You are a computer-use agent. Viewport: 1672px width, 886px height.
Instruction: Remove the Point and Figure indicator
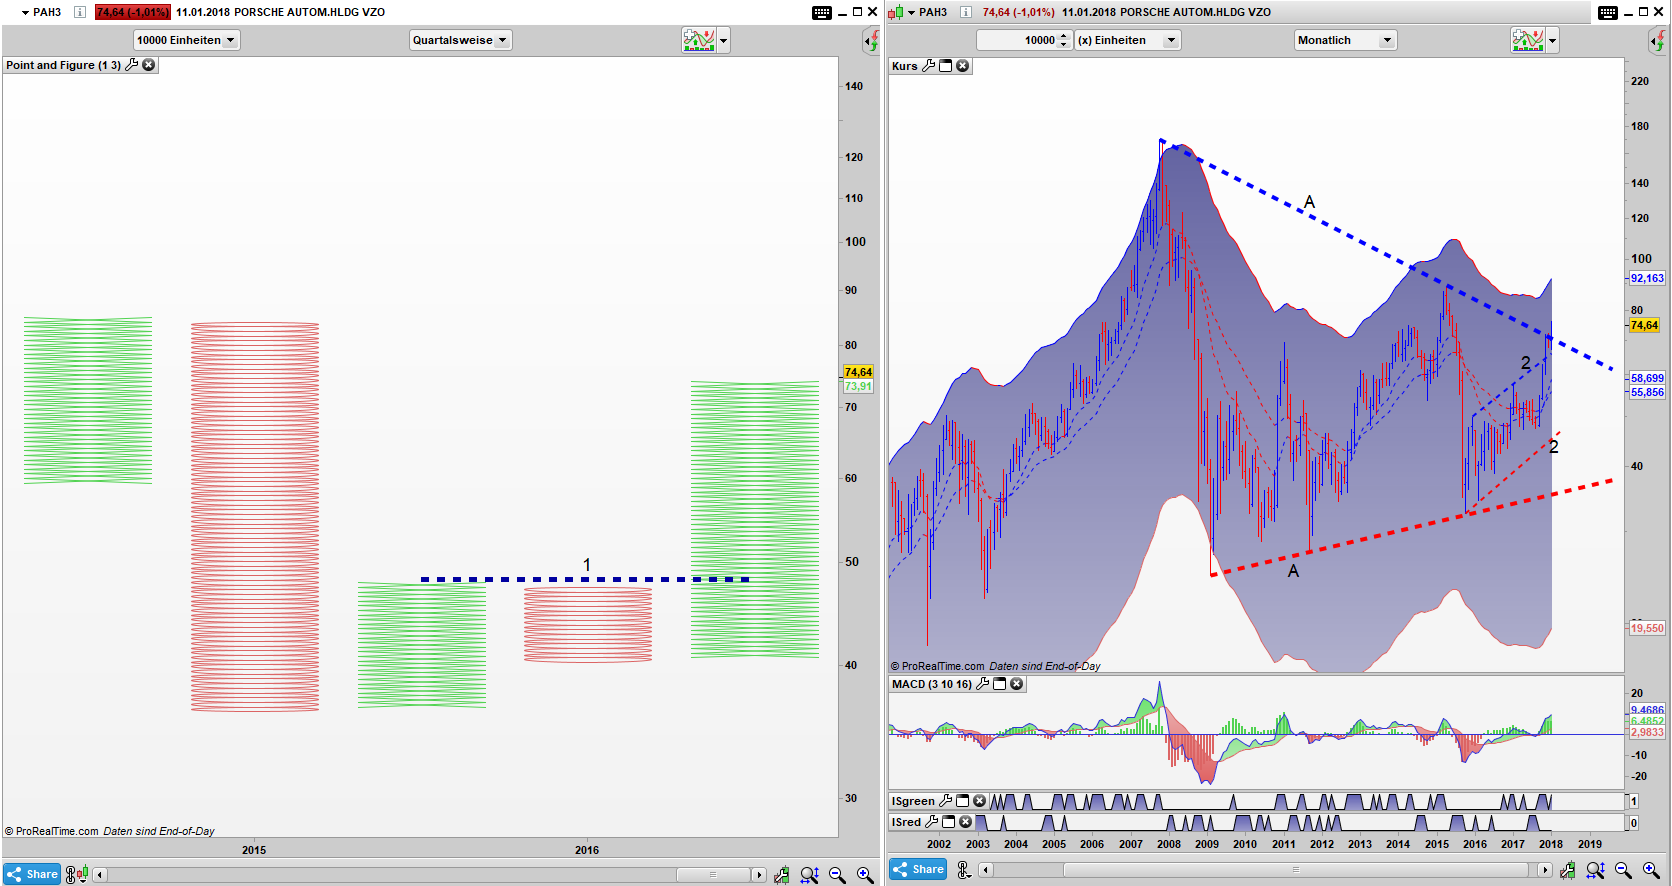click(149, 65)
